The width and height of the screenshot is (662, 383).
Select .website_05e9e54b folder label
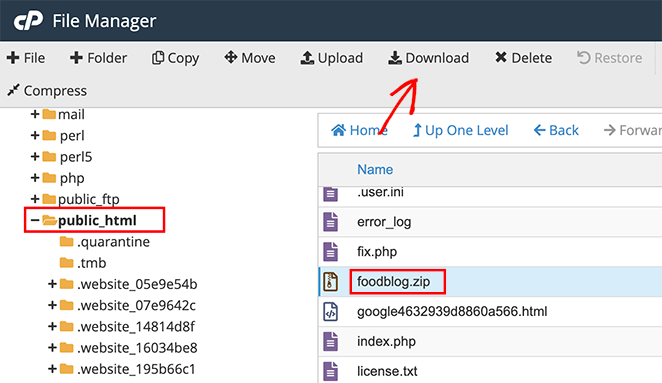click(x=137, y=284)
